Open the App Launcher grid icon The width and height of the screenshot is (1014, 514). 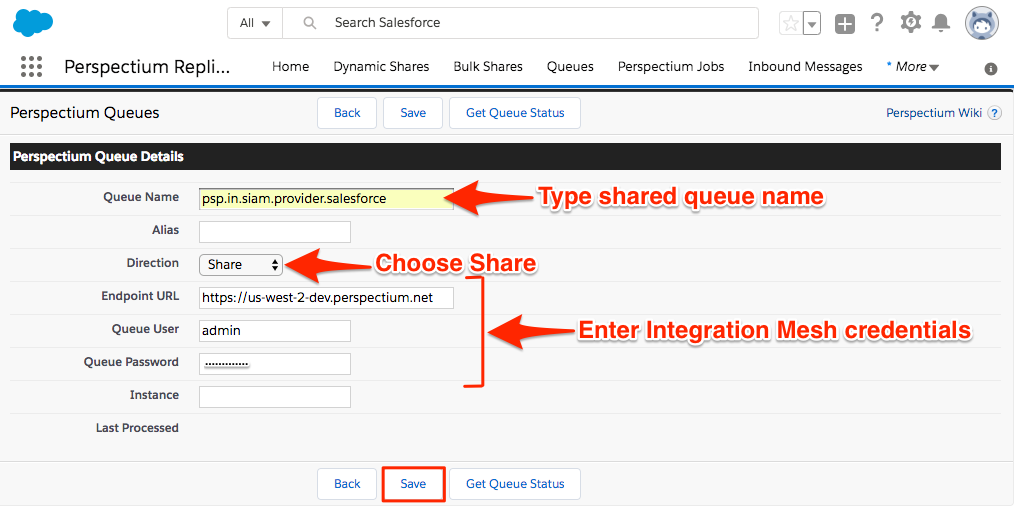point(31,67)
